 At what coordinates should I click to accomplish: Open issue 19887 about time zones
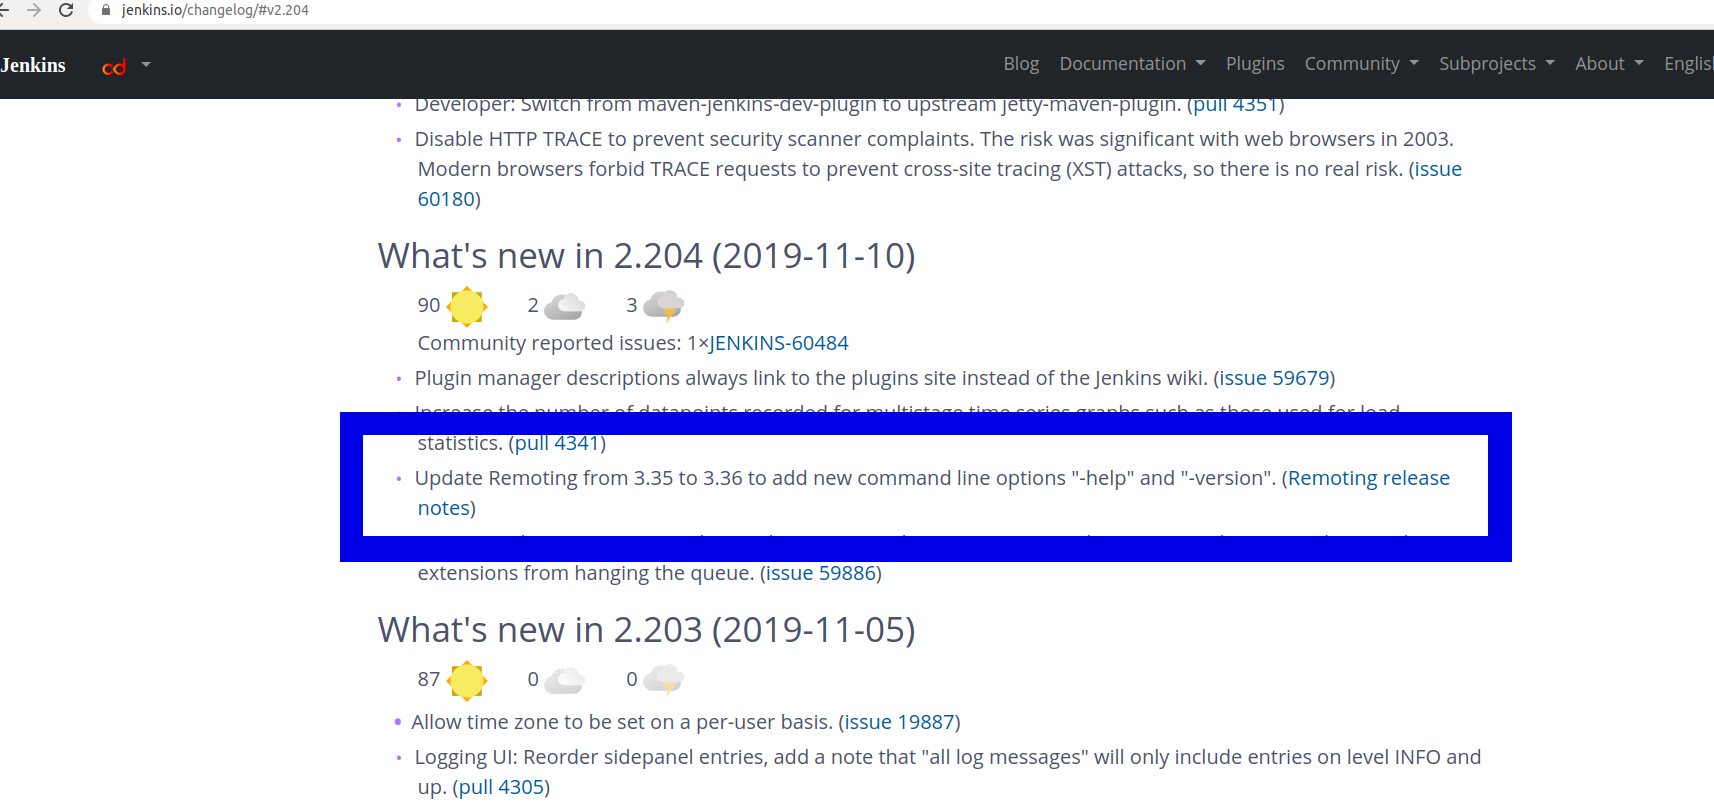pos(898,721)
